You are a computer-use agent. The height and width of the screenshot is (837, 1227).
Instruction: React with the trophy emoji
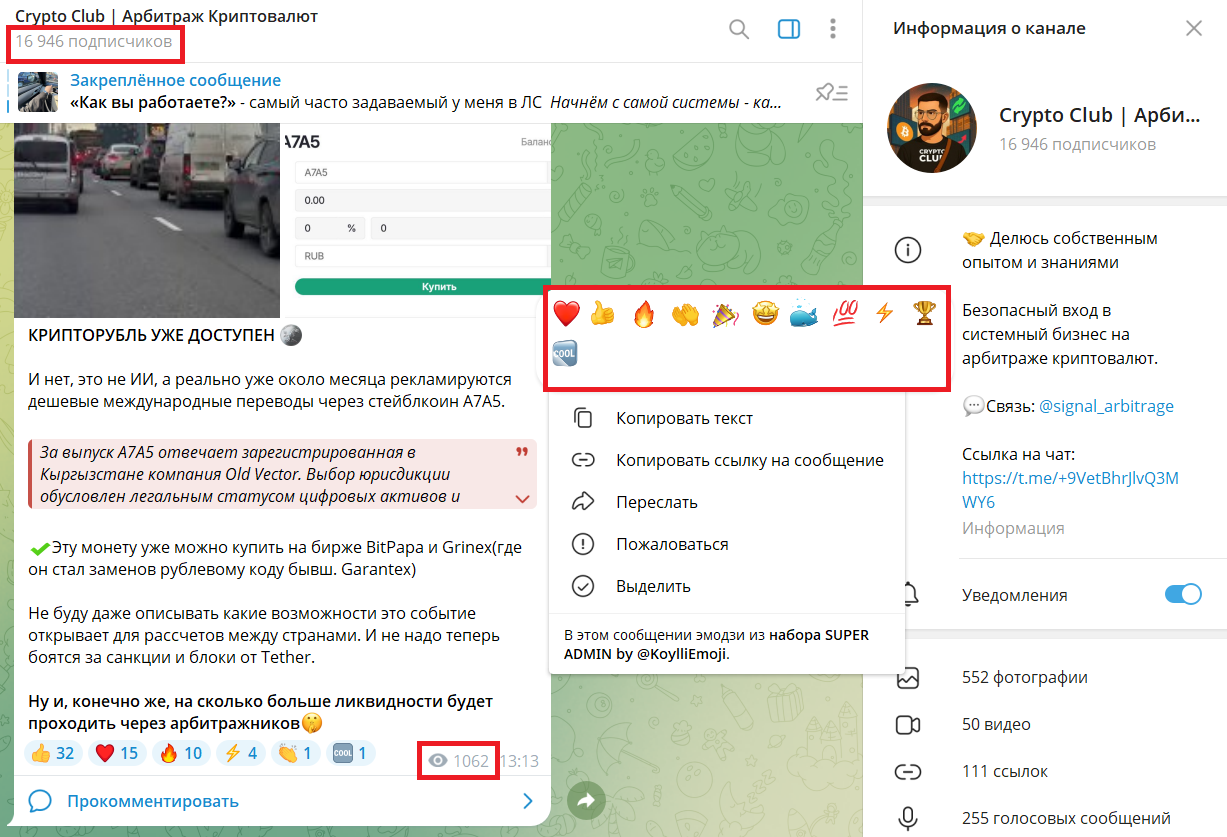(923, 314)
